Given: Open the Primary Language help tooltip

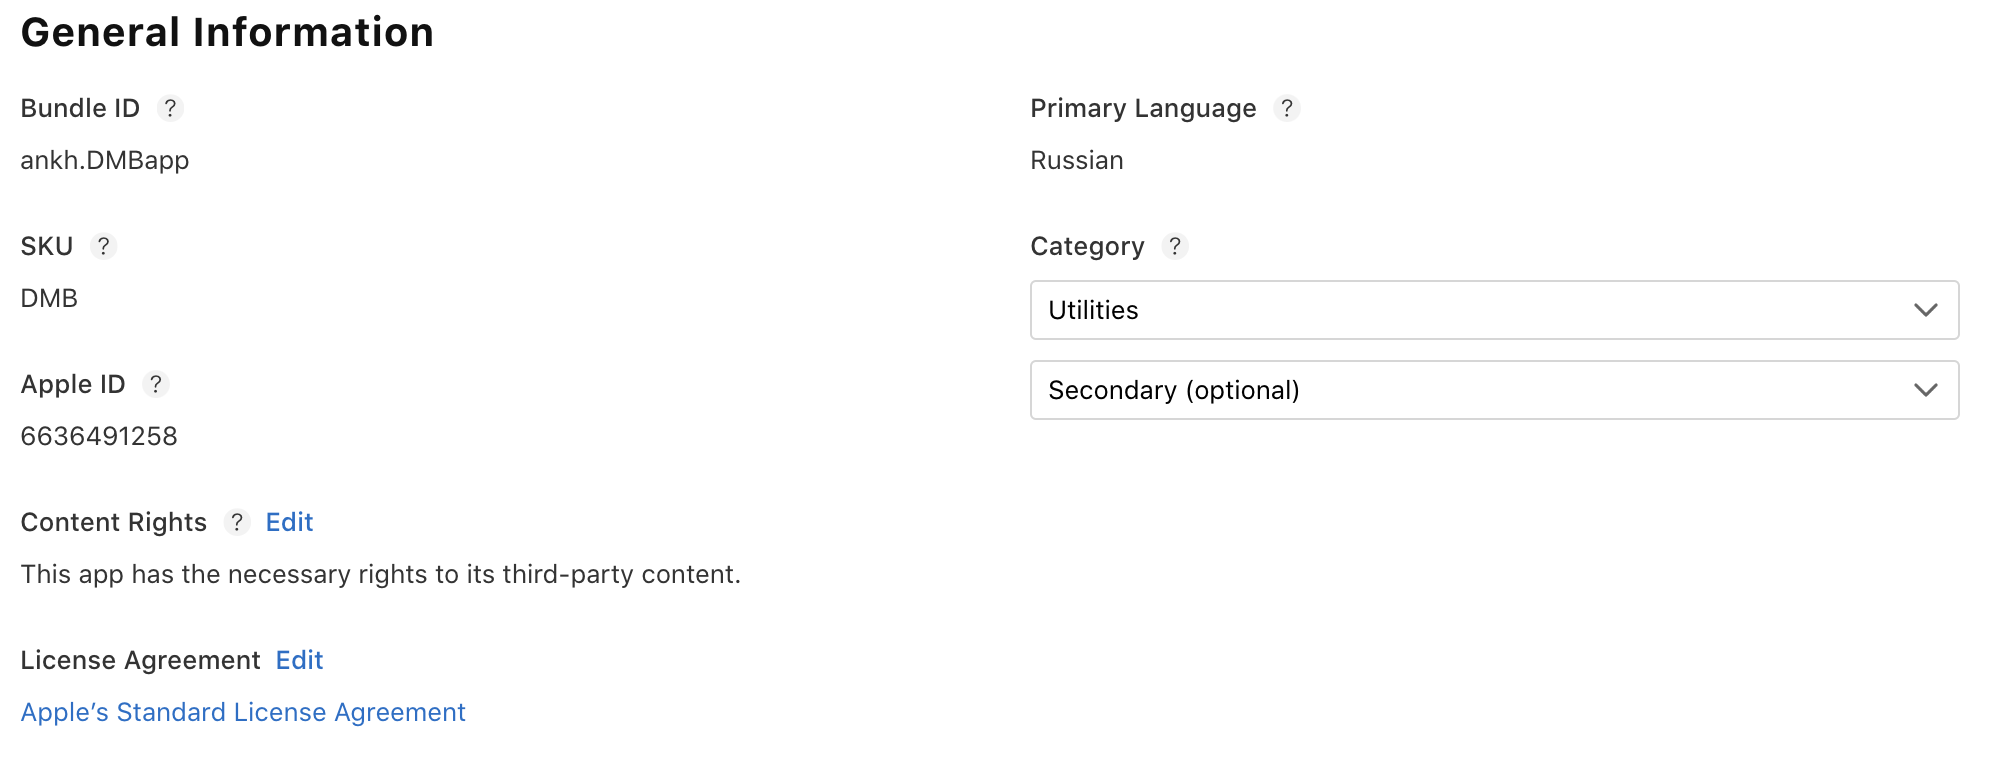Looking at the screenshot, I should click(1287, 108).
